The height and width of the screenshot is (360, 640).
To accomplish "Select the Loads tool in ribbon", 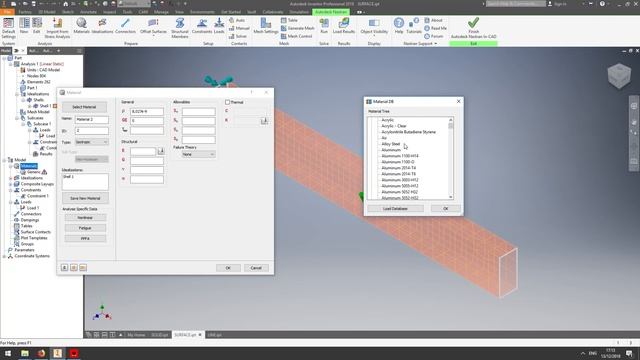I will 219,26.
